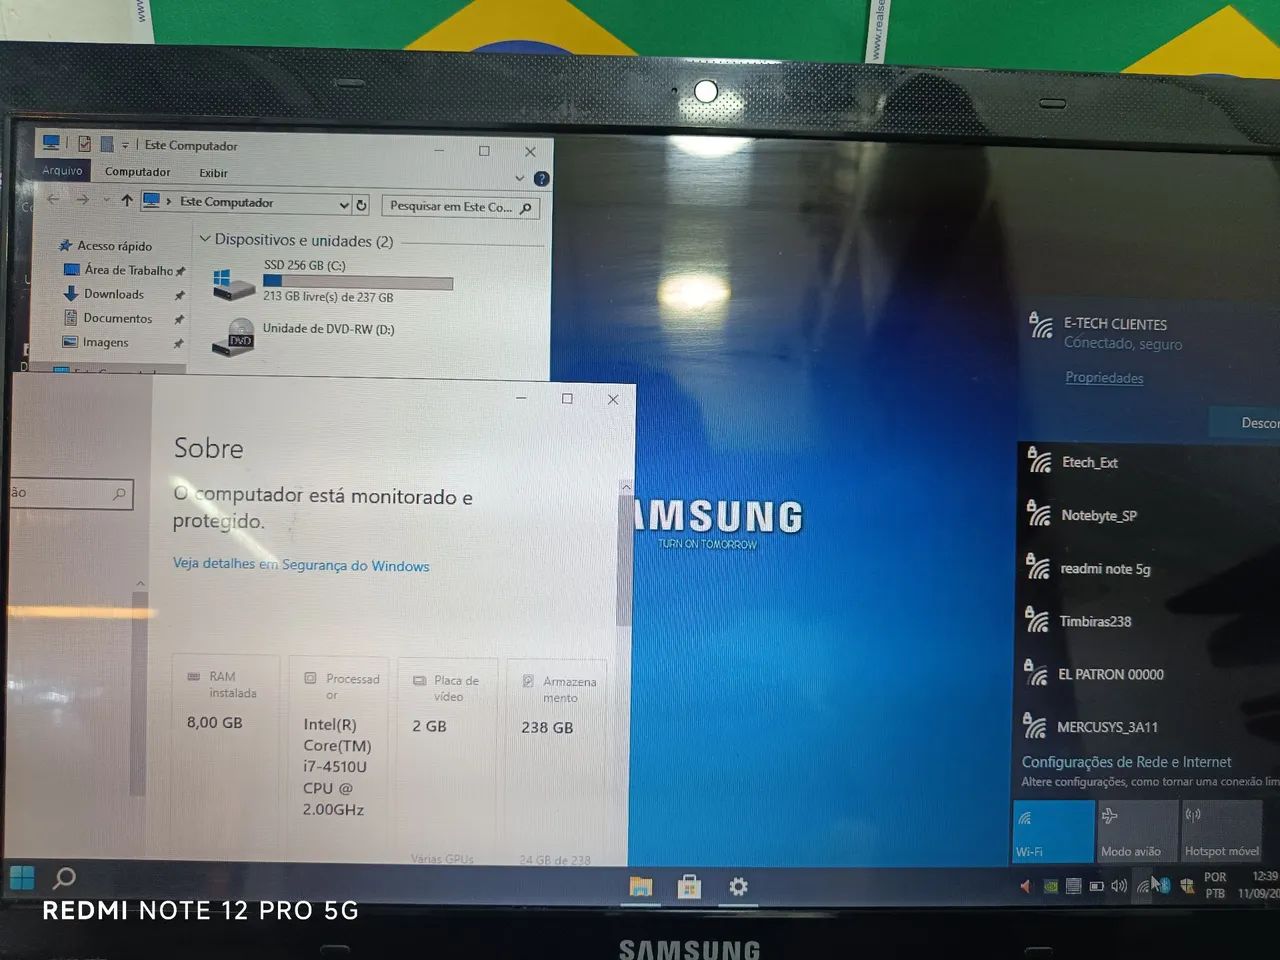Toggle the Wi-Fi quick action tile
Image resolution: width=1280 pixels, height=960 pixels.
tap(1054, 831)
